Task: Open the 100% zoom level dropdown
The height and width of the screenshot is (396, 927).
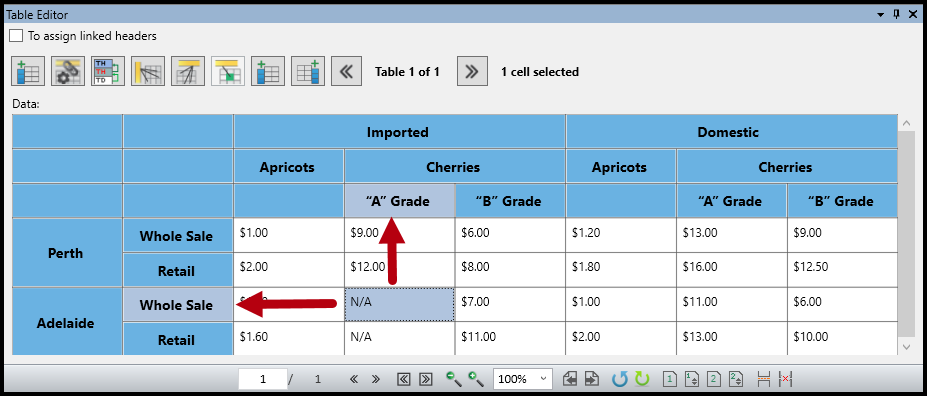Action: click(523, 379)
